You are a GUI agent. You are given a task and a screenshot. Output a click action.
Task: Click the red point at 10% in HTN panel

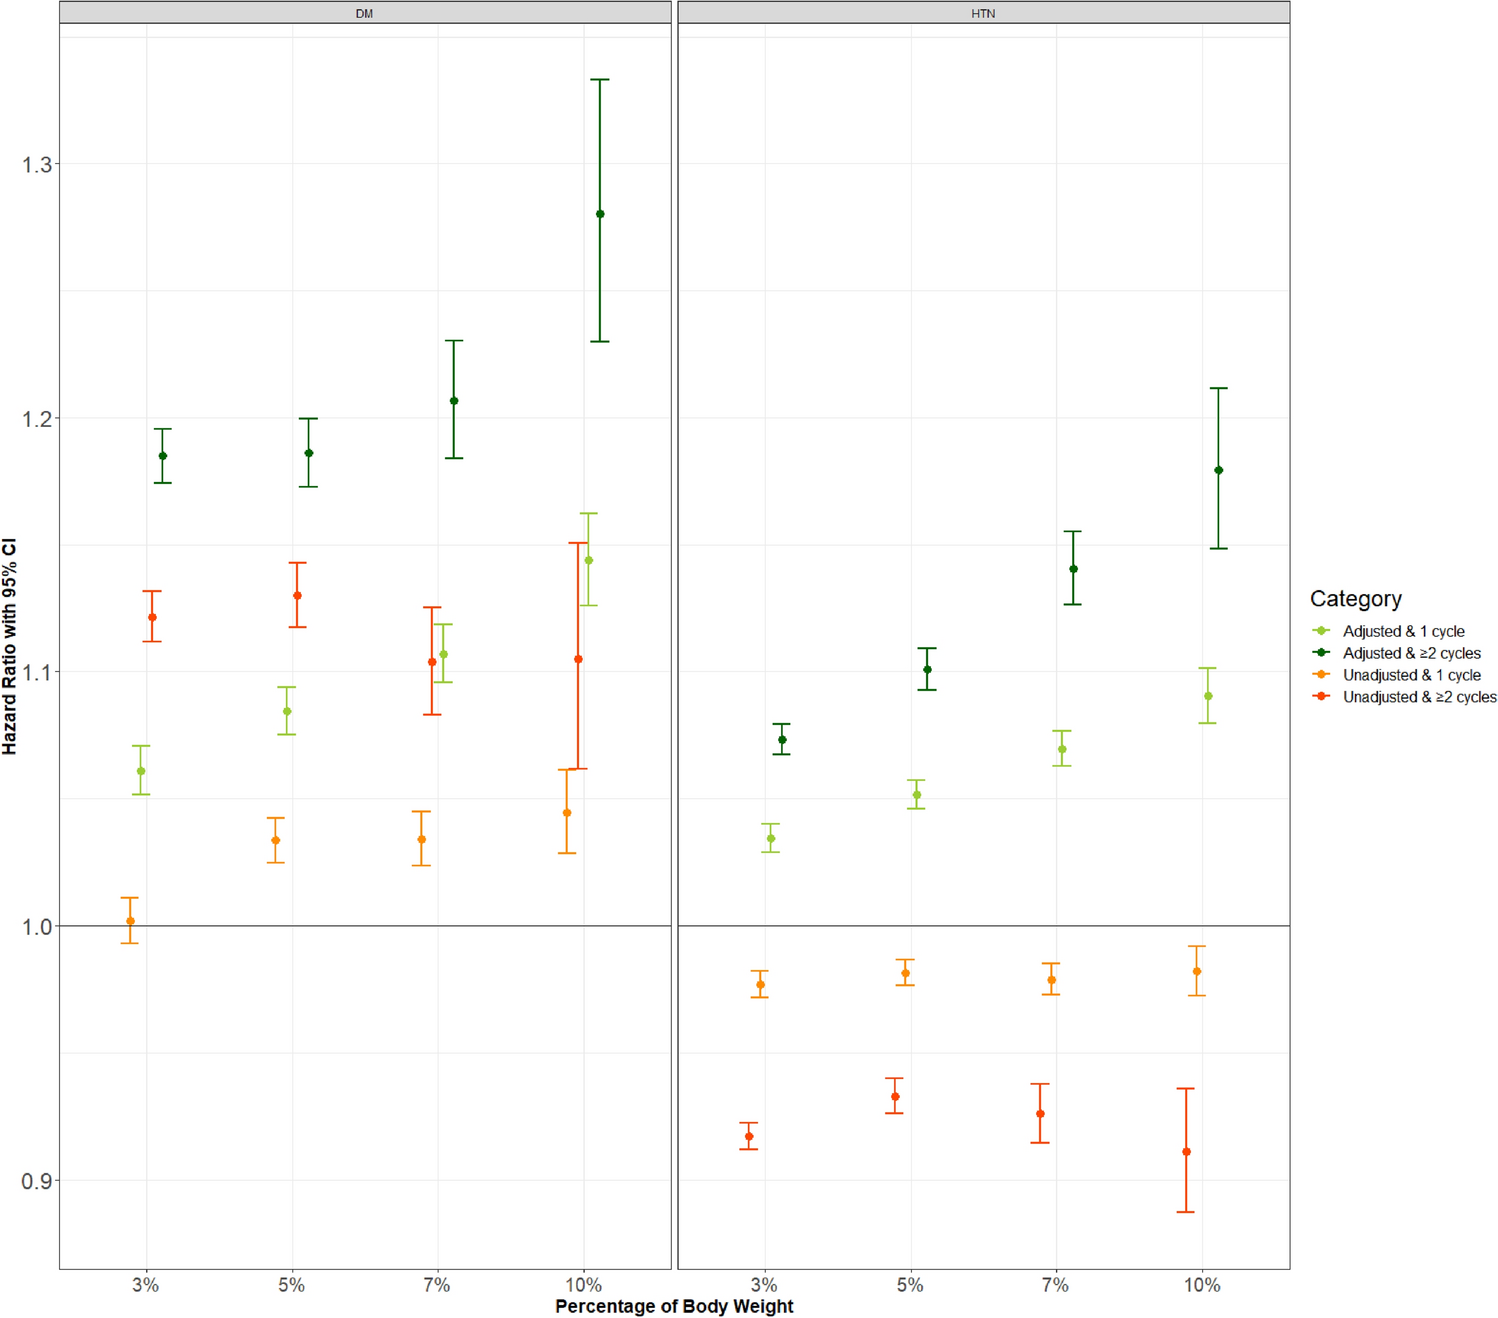[1186, 1152]
